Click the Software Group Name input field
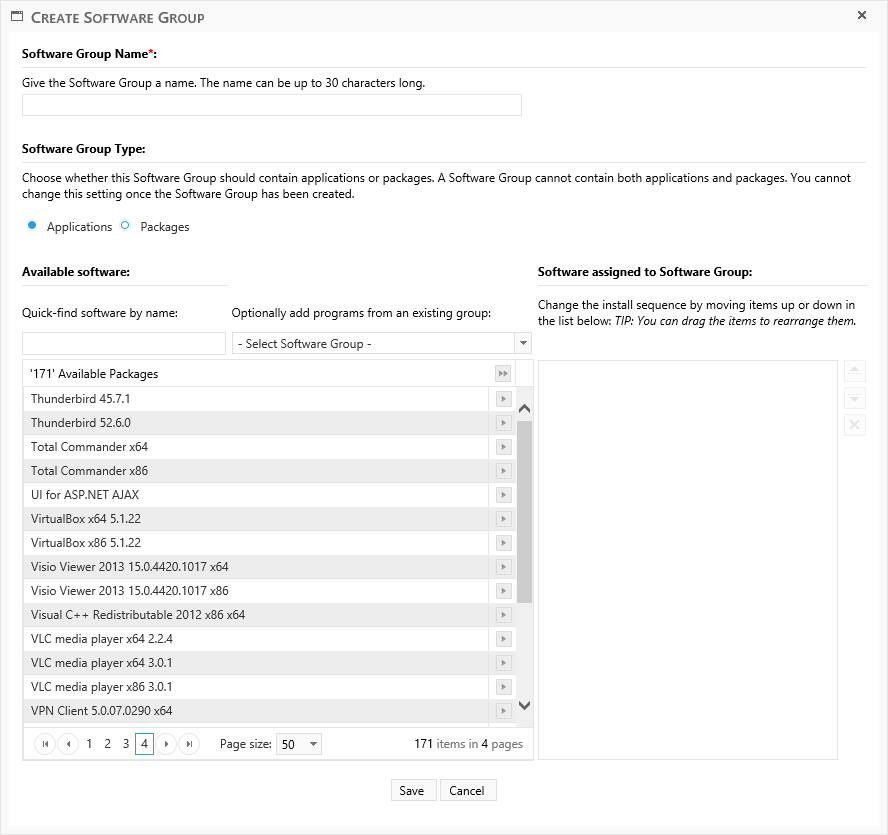The height and width of the screenshot is (835, 888). click(x=272, y=105)
